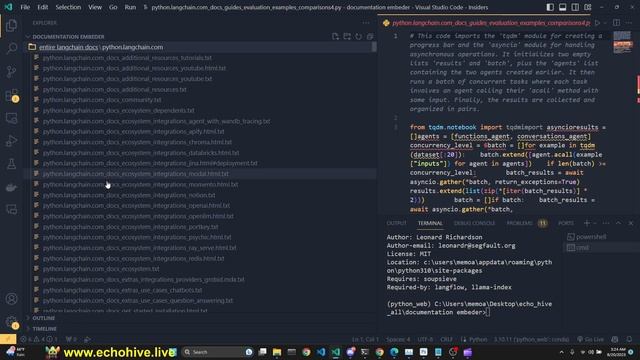Screen dimensions: 640x360
Task: Open the Run menu
Action: 130,7
